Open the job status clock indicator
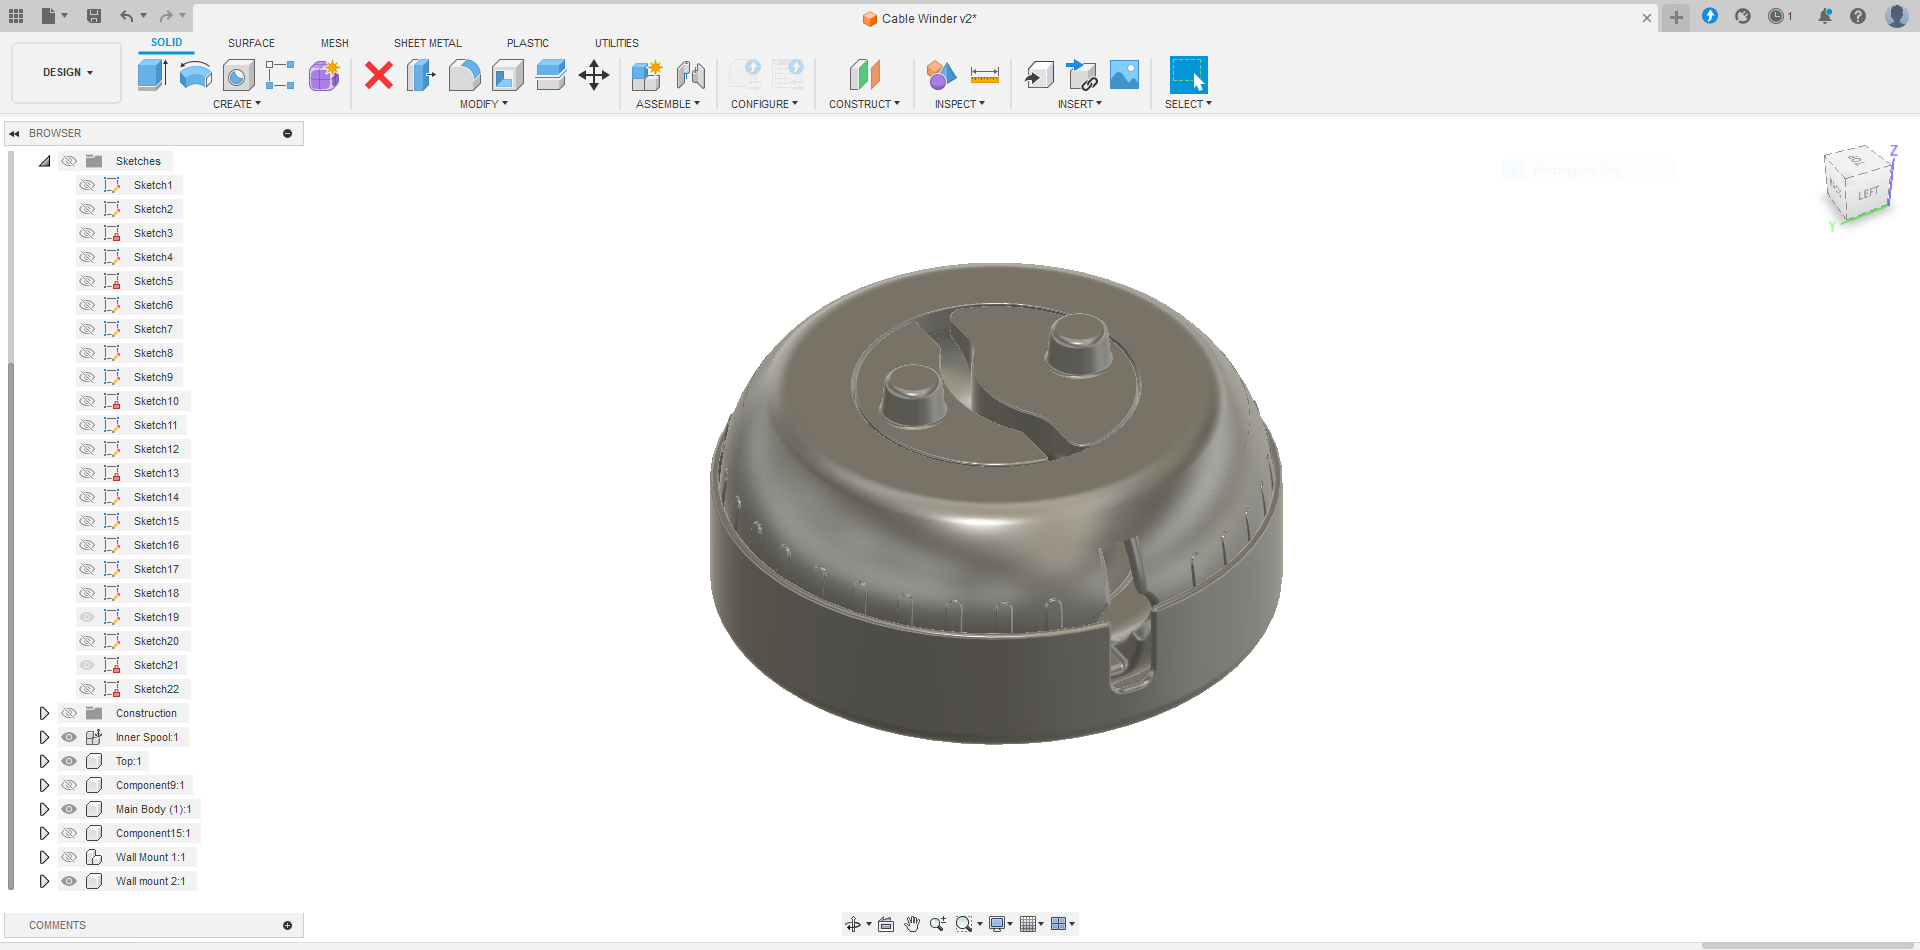1920x950 pixels. [1780, 16]
